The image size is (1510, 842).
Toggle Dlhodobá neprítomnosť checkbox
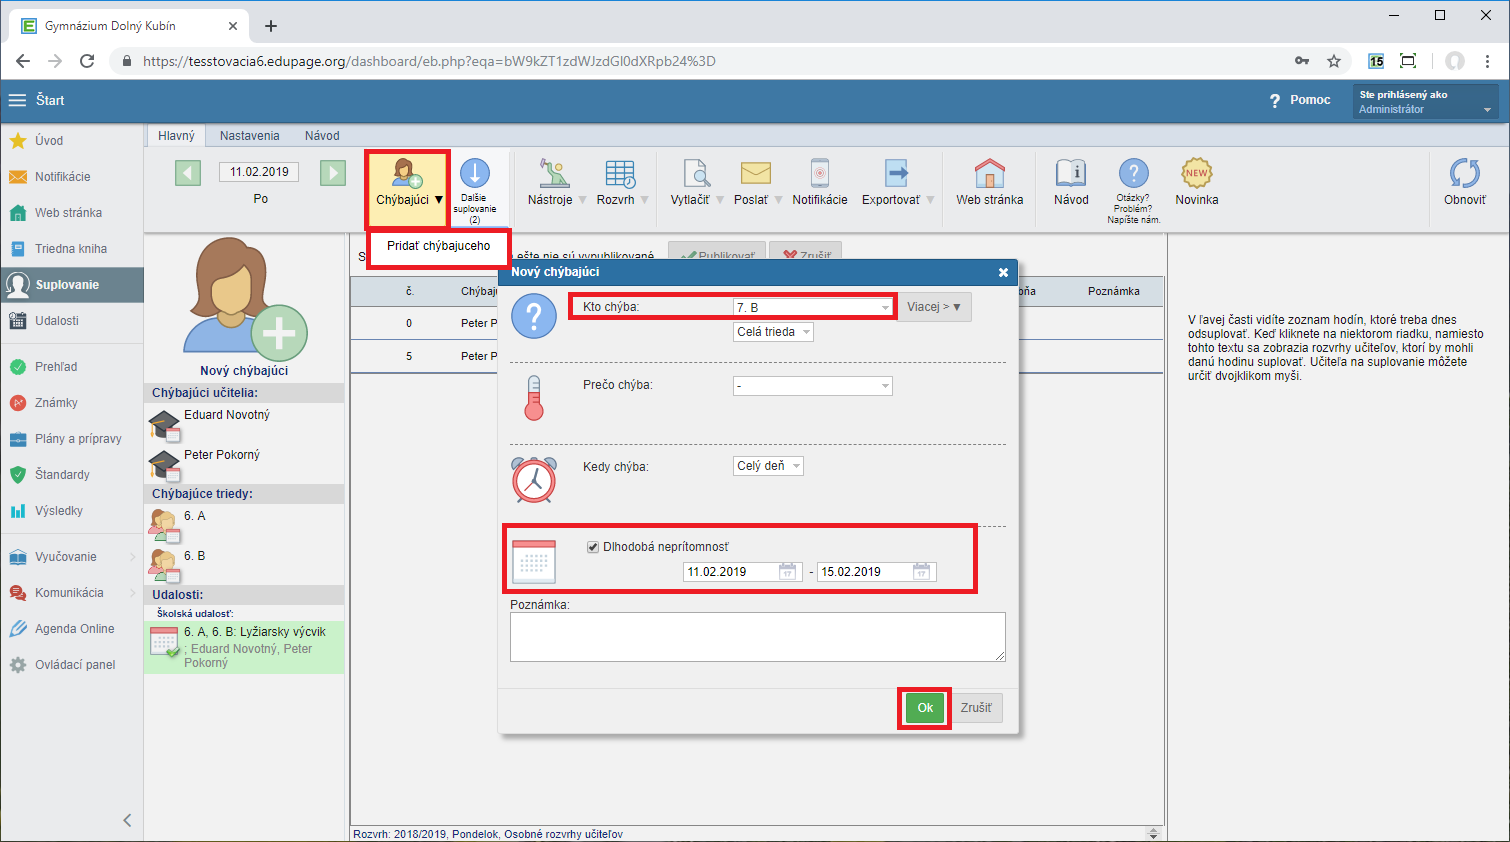click(x=593, y=547)
